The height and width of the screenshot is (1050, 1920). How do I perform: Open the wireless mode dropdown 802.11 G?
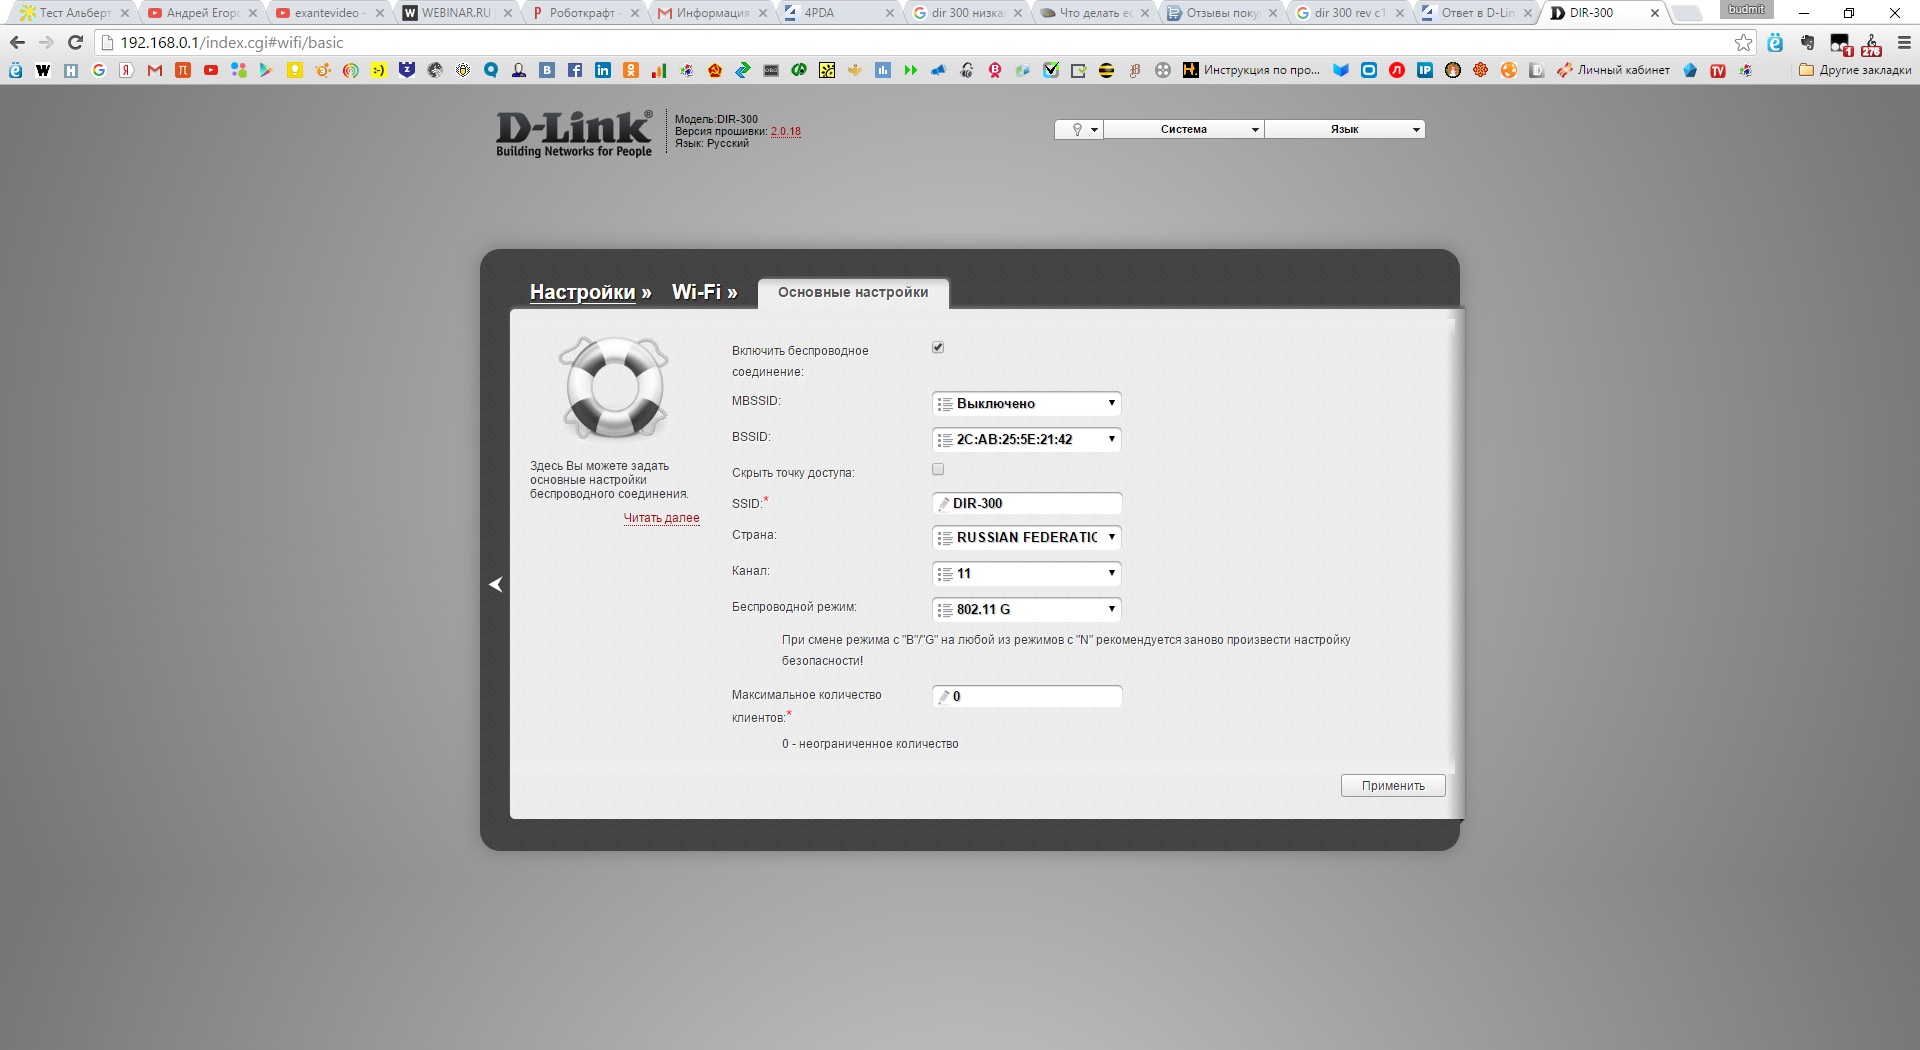point(1026,610)
